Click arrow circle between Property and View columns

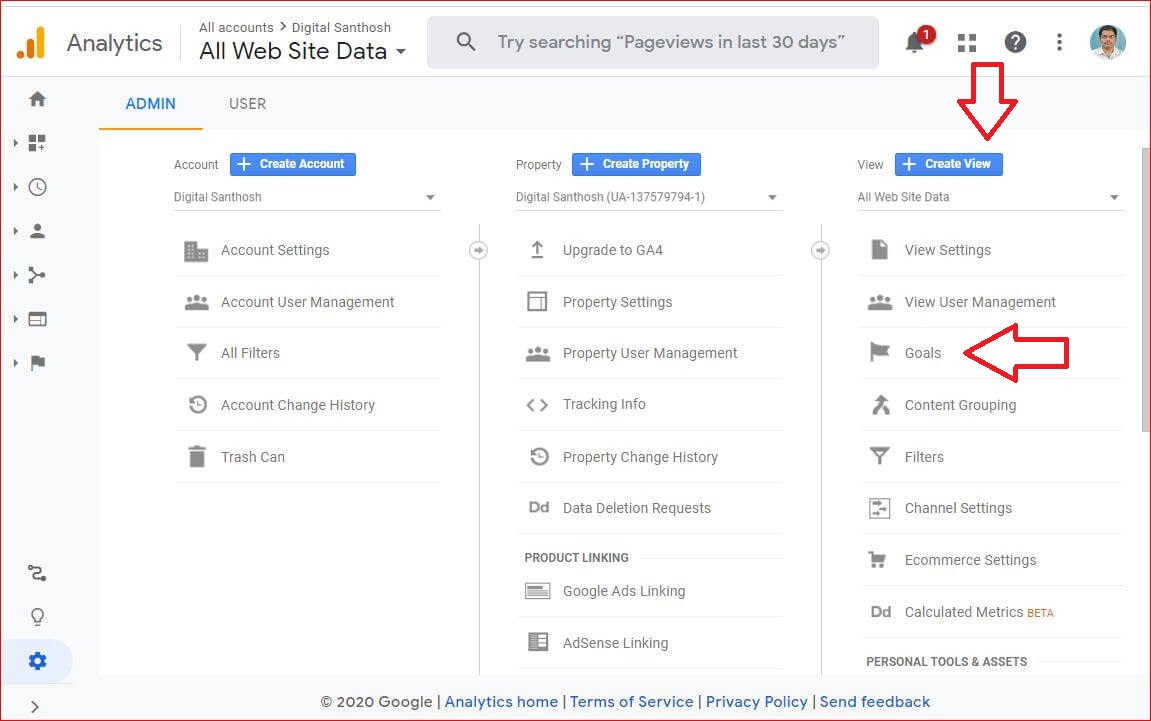point(821,250)
